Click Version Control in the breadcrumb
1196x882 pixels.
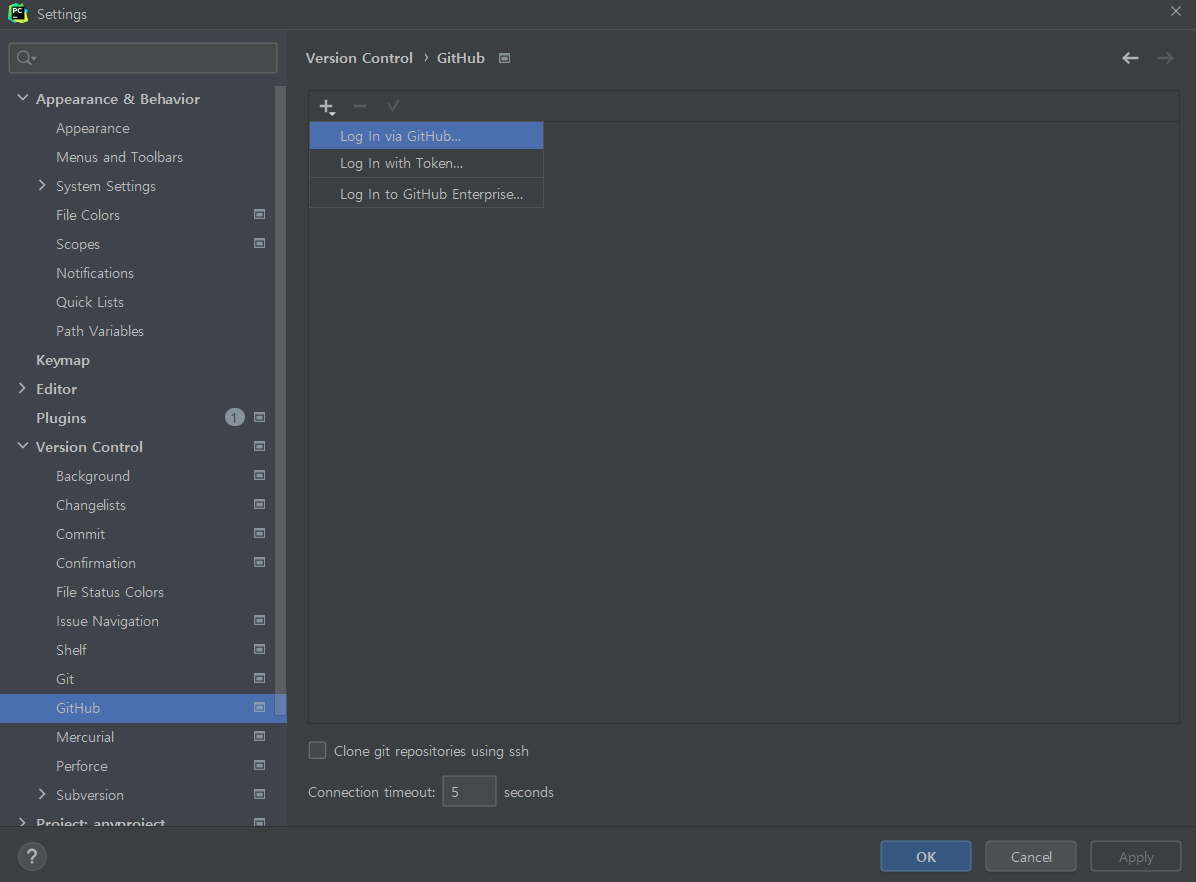click(x=359, y=58)
